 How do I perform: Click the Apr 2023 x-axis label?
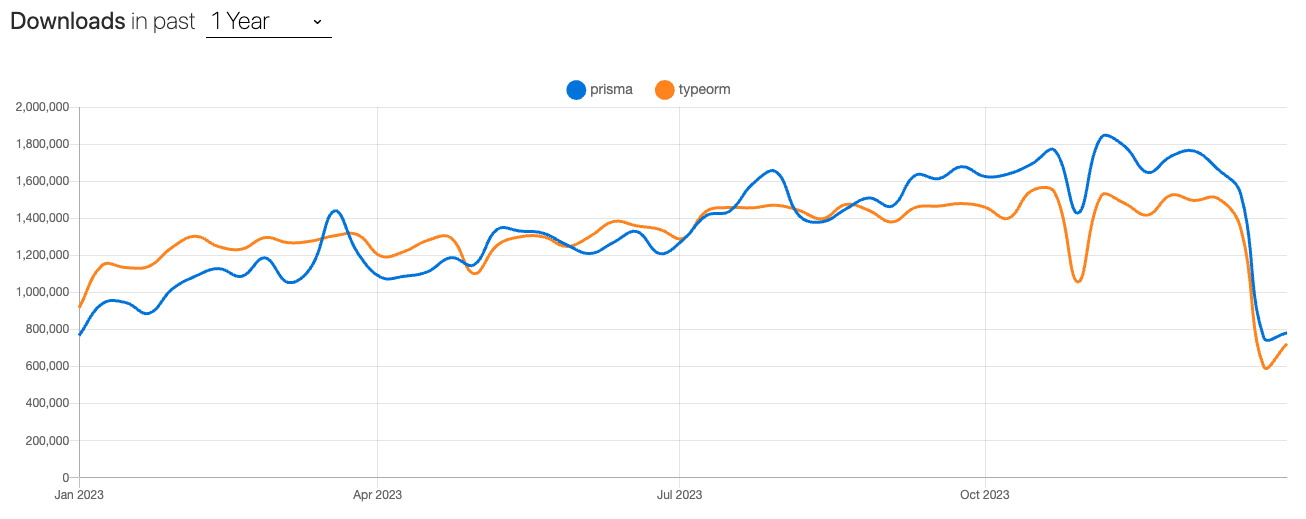[377, 494]
